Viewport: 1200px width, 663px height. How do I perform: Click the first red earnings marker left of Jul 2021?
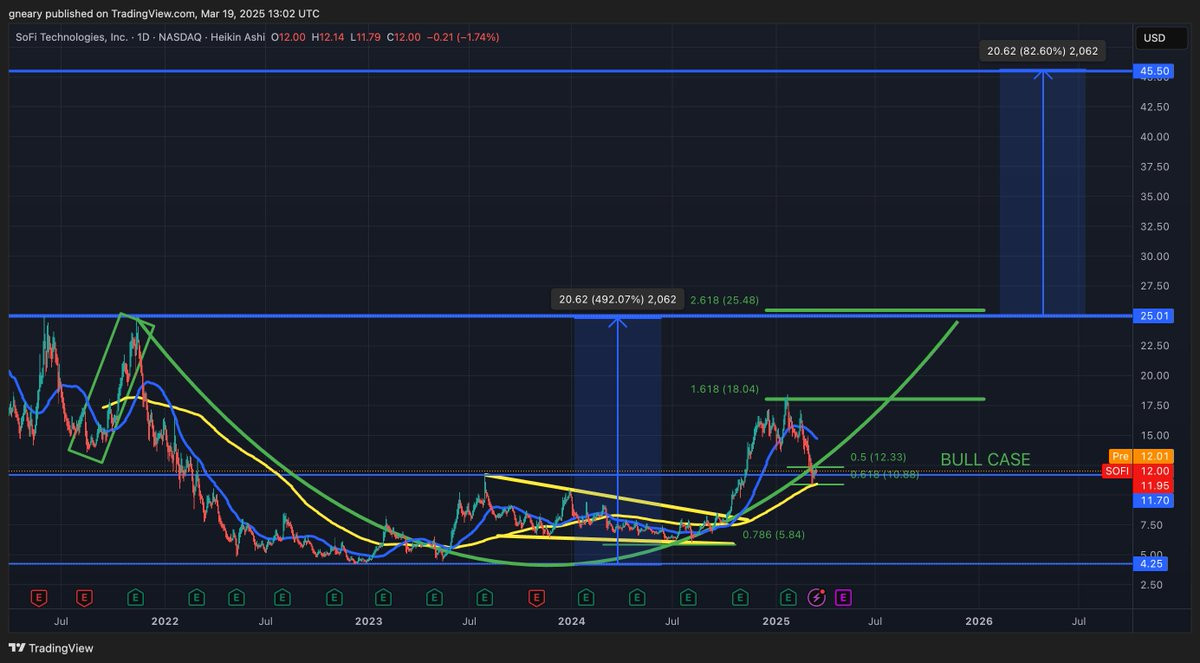point(40,597)
